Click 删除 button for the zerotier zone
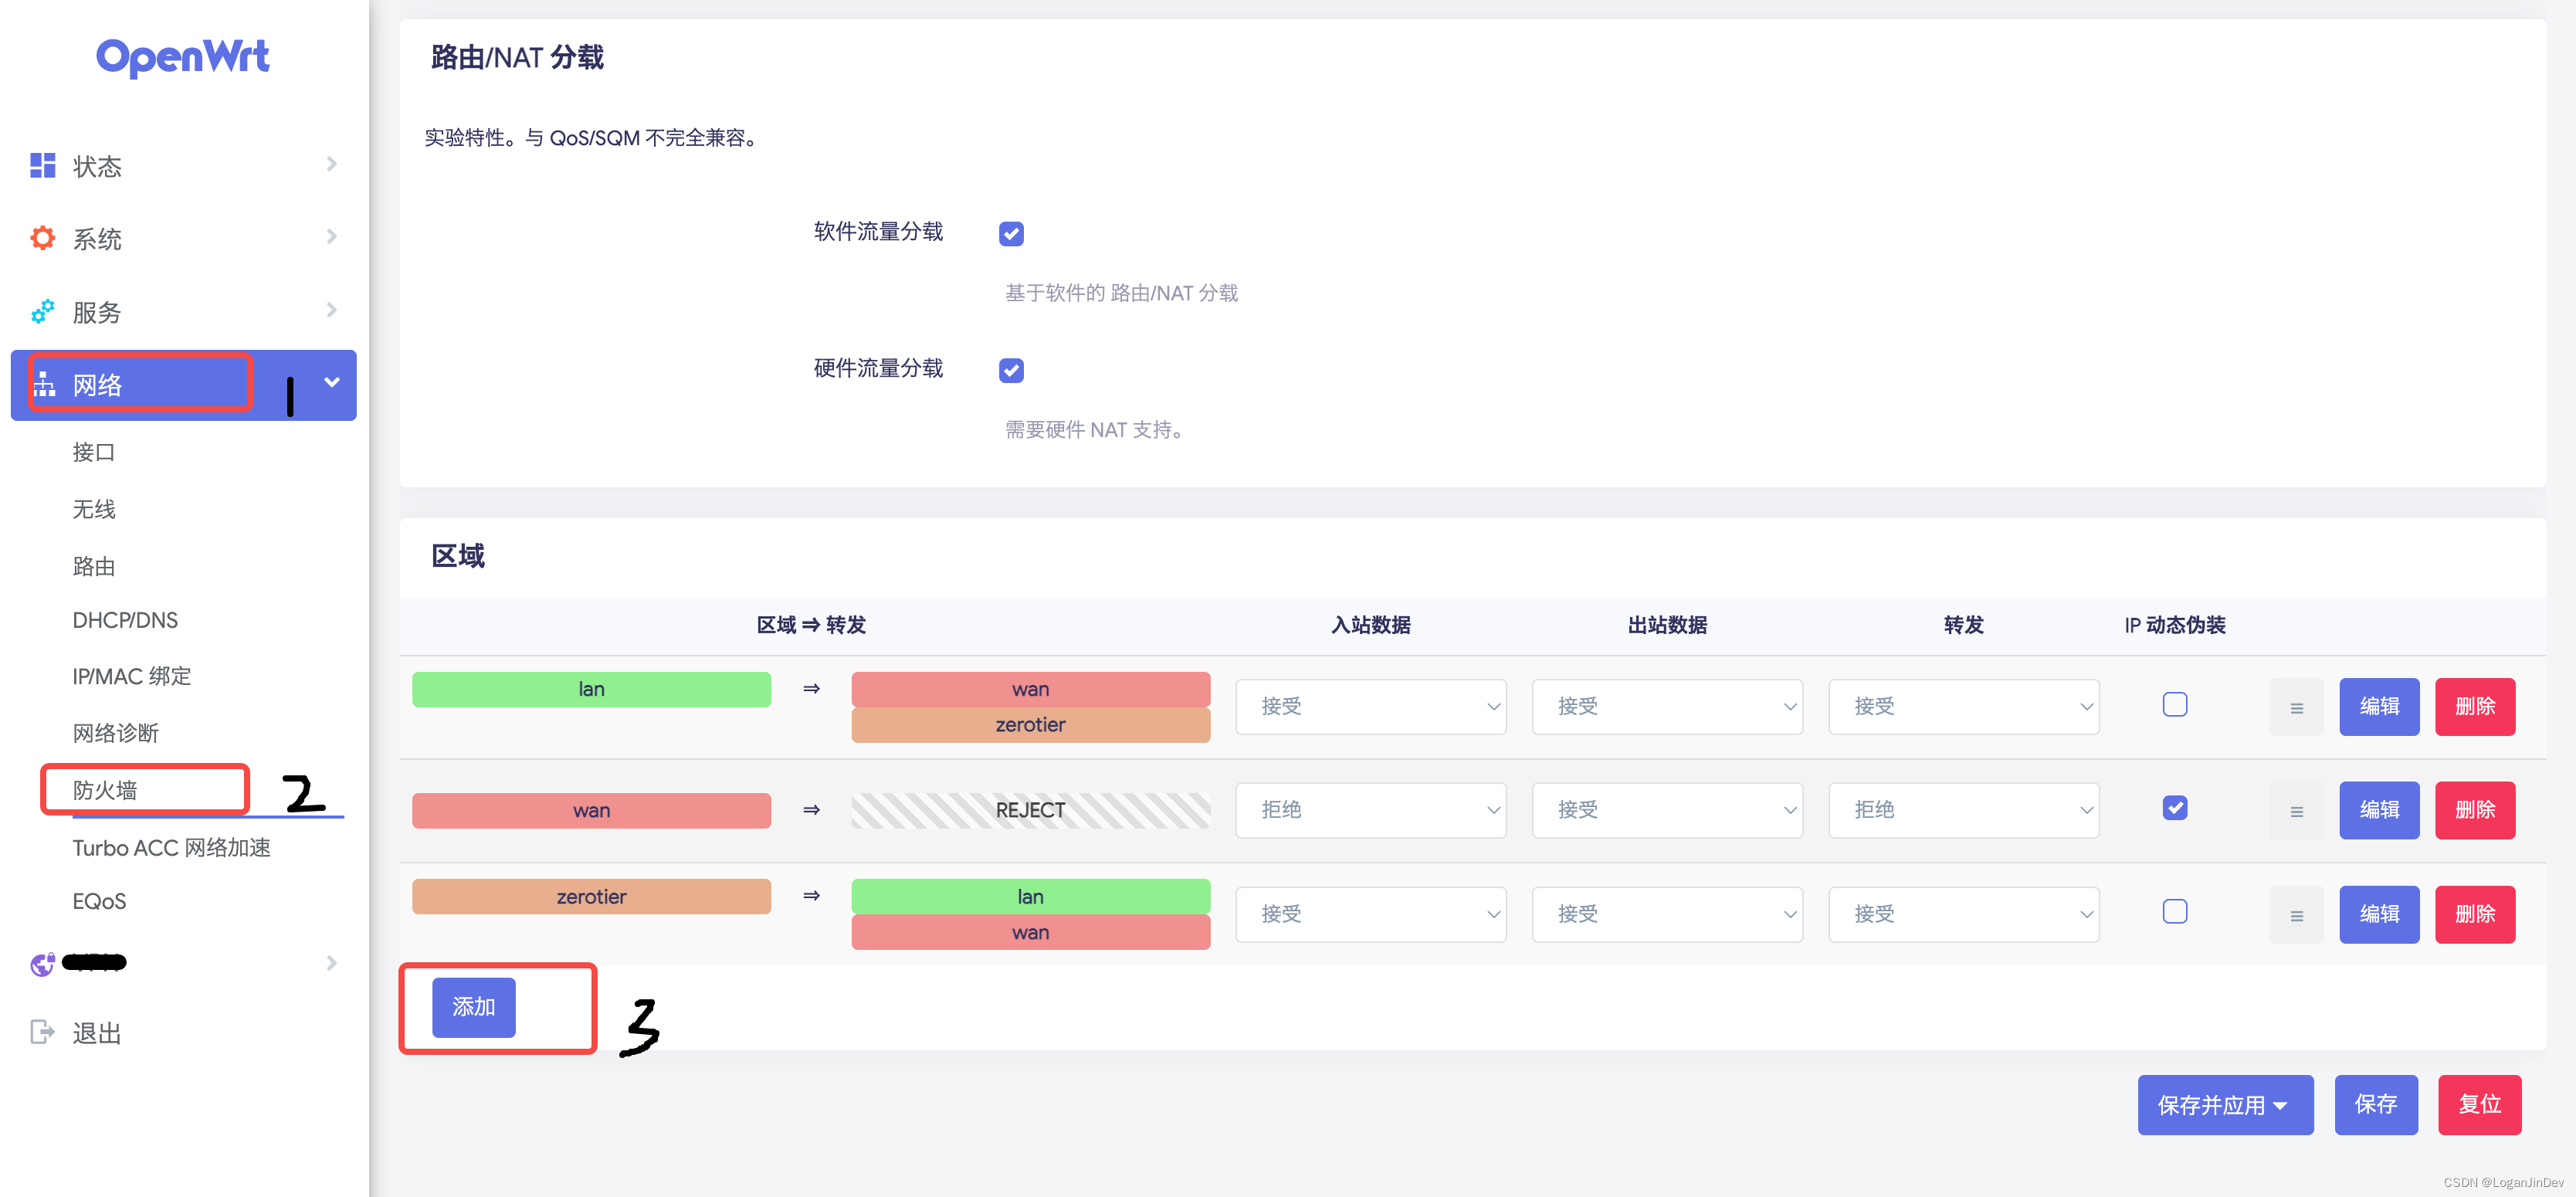2576x1197 pixels. coord(2475,914)
